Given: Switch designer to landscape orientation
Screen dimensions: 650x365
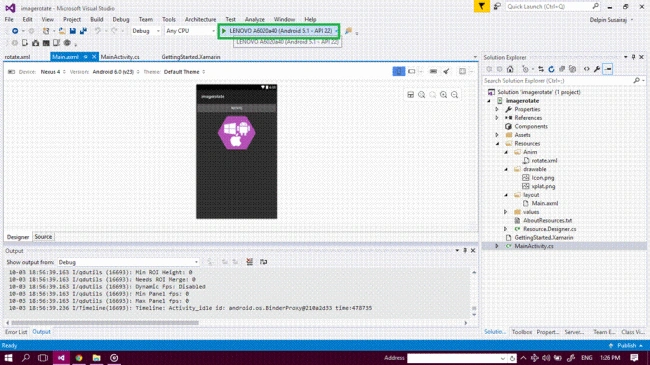Looking at the screenshot, I should (x=411, y=71).
